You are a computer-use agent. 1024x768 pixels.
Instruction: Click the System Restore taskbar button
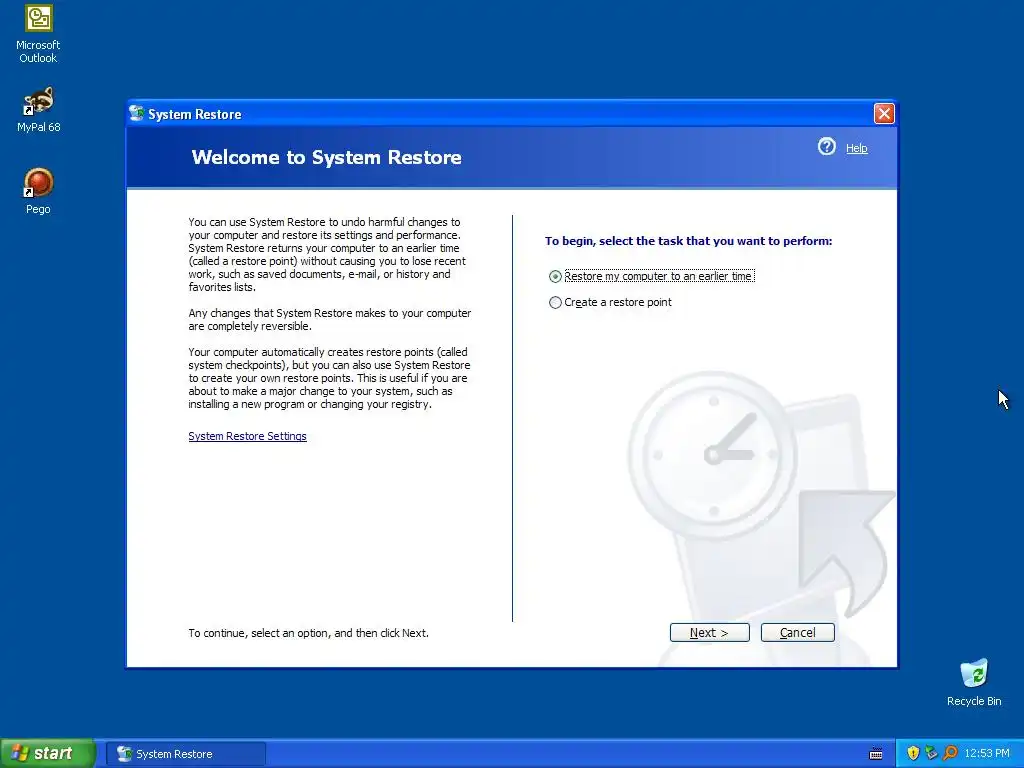[186, 754]
